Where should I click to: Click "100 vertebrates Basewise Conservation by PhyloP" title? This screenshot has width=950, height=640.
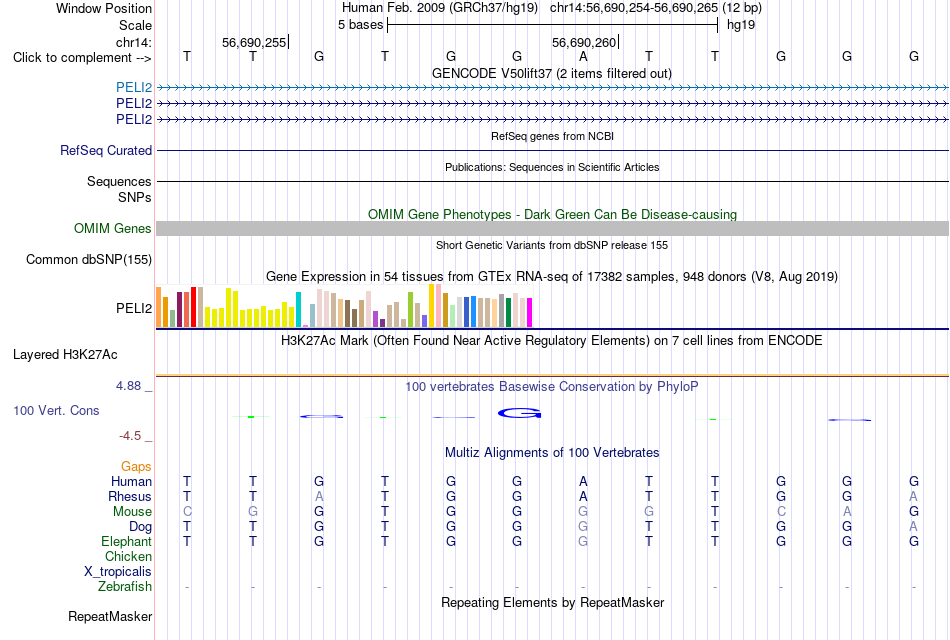(552, 387)
